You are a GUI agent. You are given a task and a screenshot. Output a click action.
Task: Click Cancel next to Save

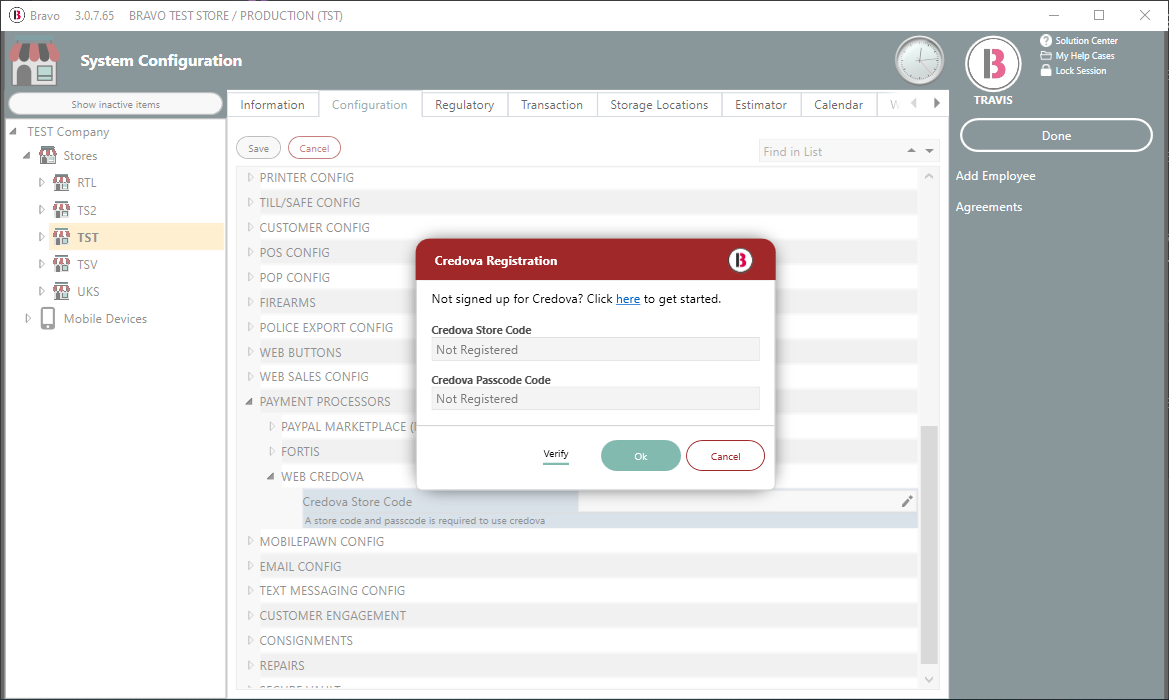(314, 148)
